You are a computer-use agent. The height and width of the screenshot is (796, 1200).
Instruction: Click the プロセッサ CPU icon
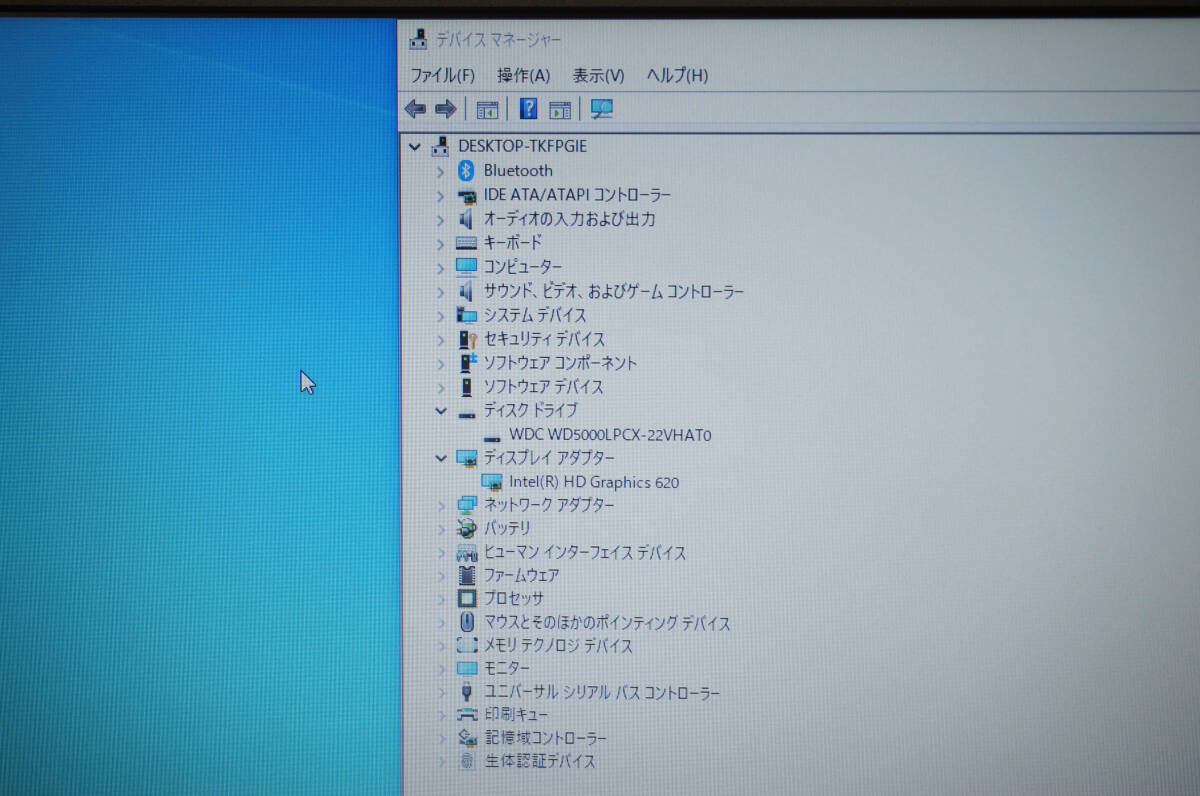coord(466,598)
